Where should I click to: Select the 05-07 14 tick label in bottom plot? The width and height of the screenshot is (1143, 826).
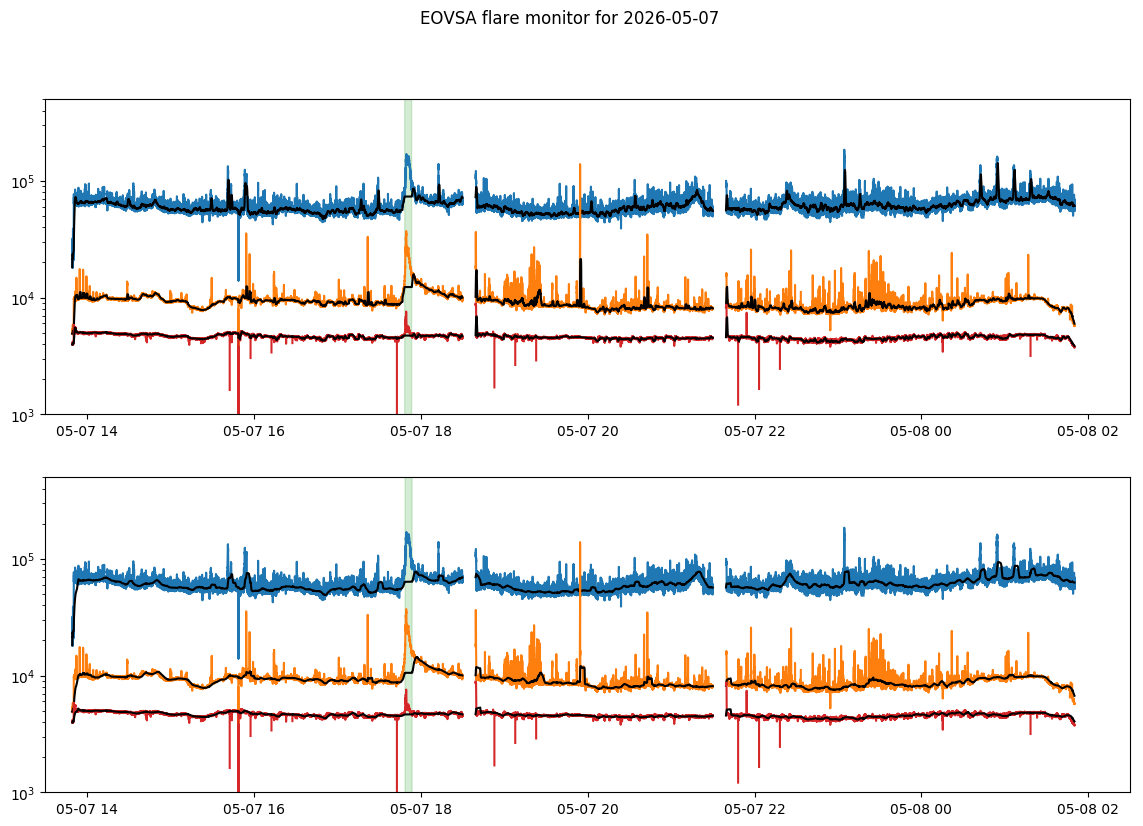pyautogui.click(x=87, y=809)
